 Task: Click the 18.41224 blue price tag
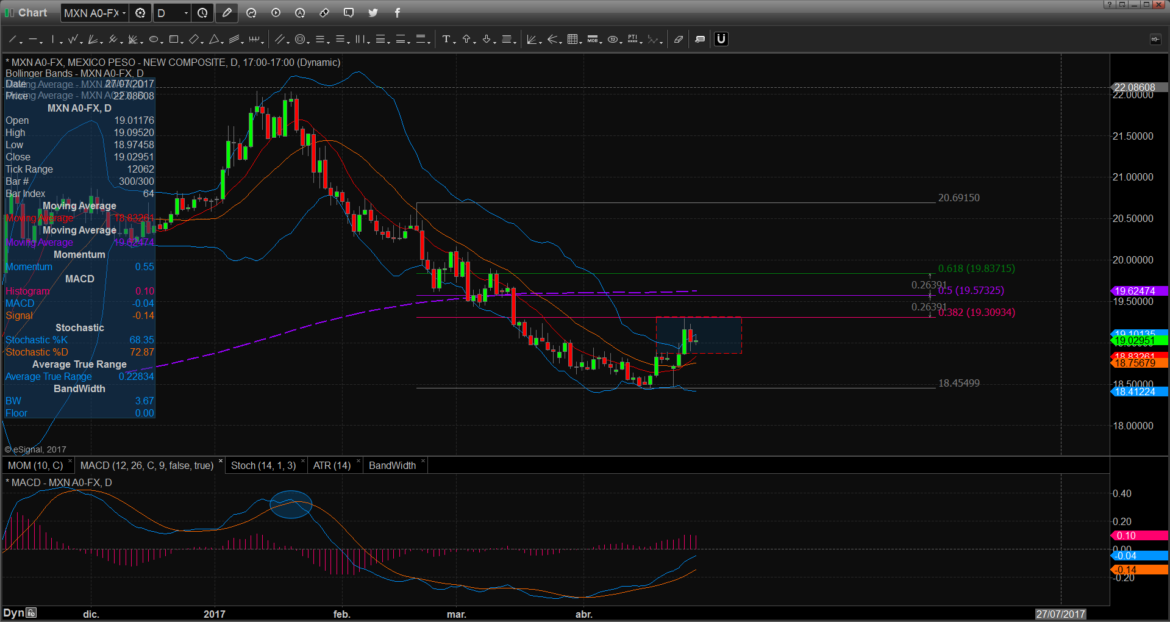click(1140, 392)
